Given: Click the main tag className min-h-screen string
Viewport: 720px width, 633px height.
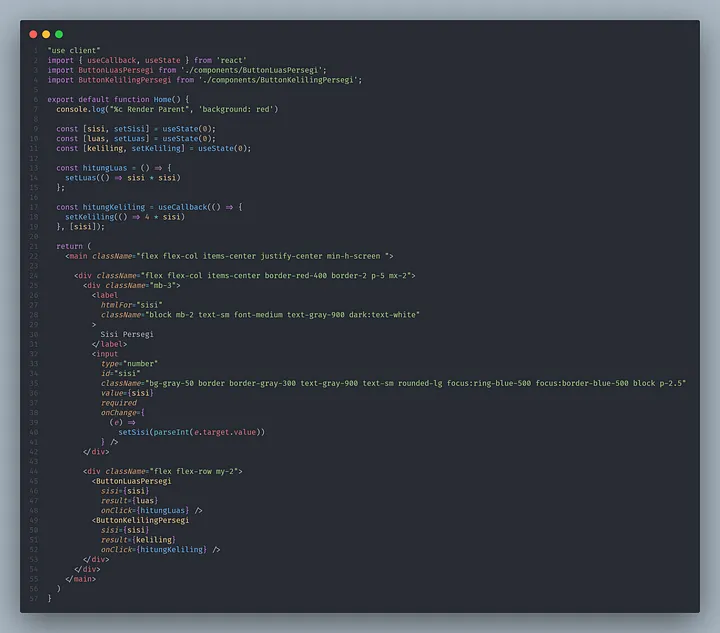Looking at the screenshot, I should tap(263, 256).
